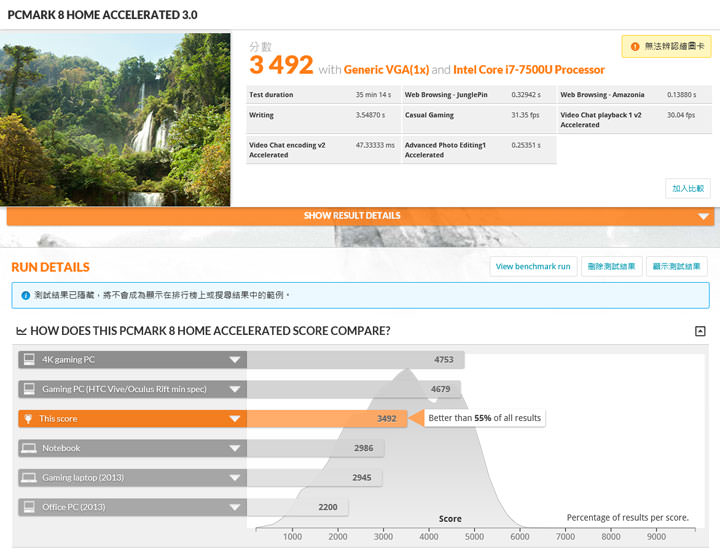Open the Intel Core i7-7500U Processor link
720x555 pixels.
528,70
